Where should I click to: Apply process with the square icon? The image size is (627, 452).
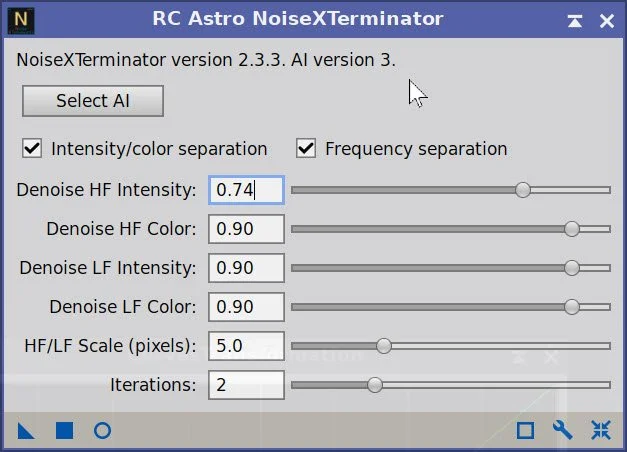tap(64, 431)
